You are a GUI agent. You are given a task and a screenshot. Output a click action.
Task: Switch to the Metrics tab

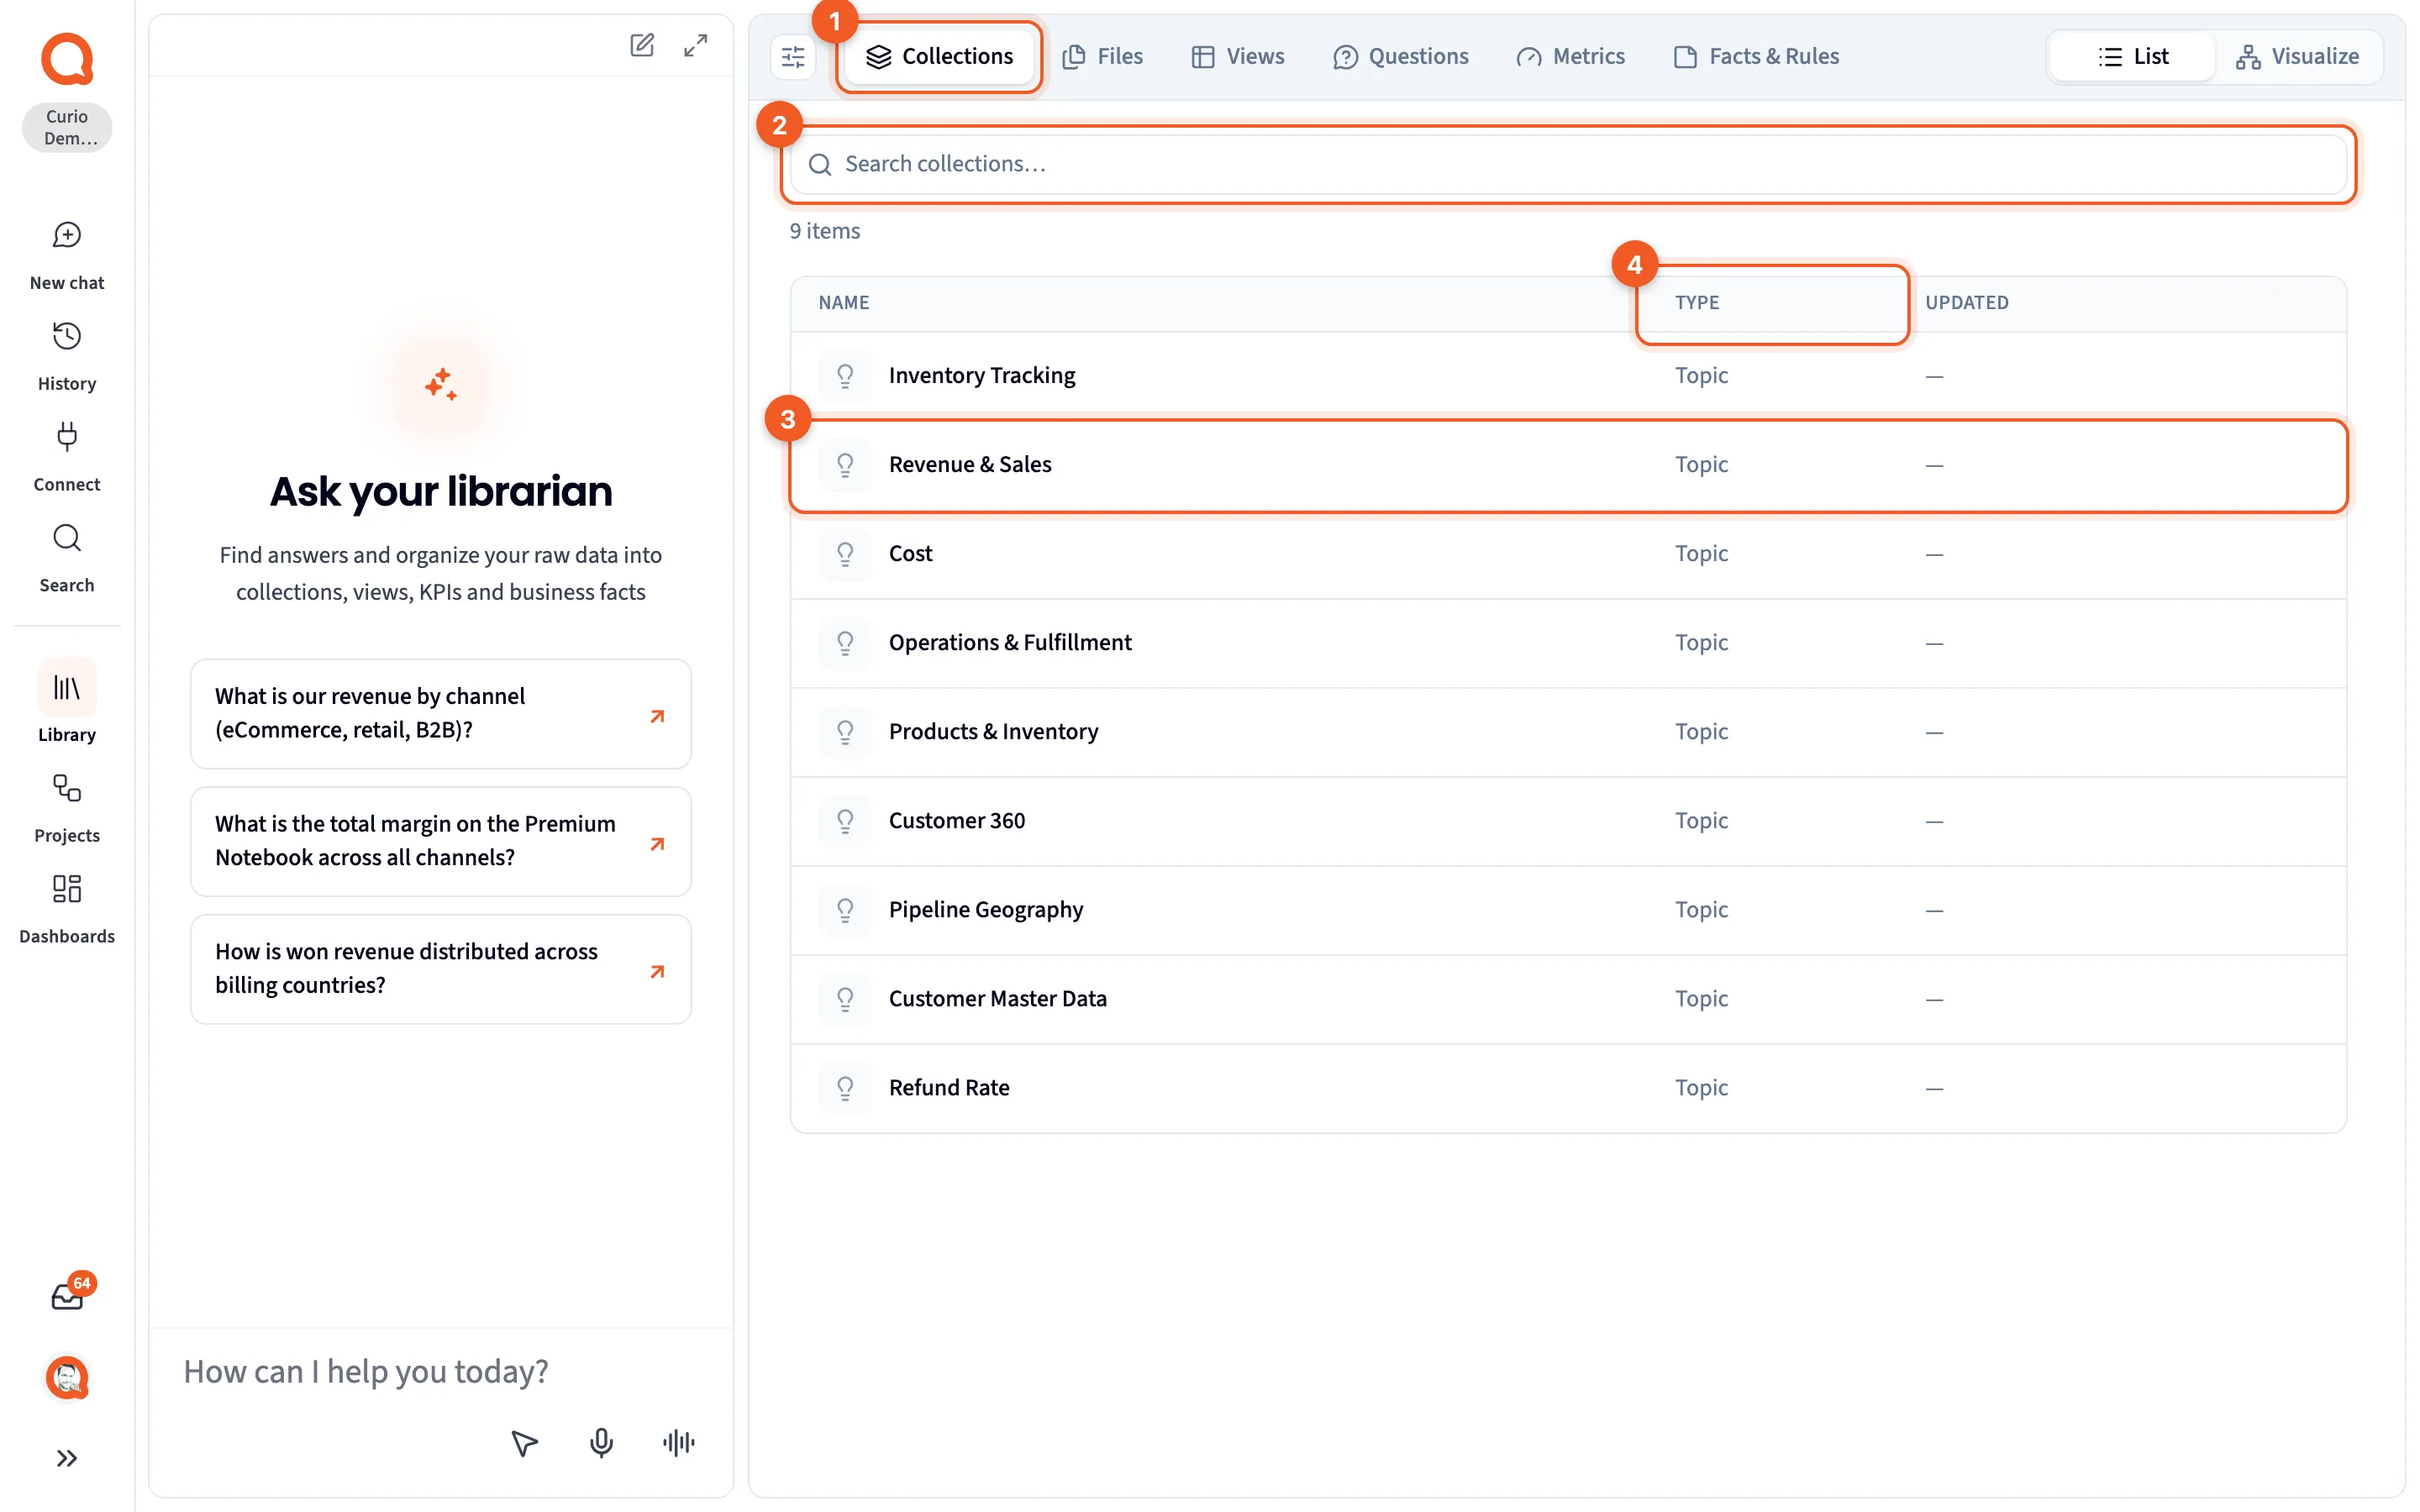click(1571, 56)
